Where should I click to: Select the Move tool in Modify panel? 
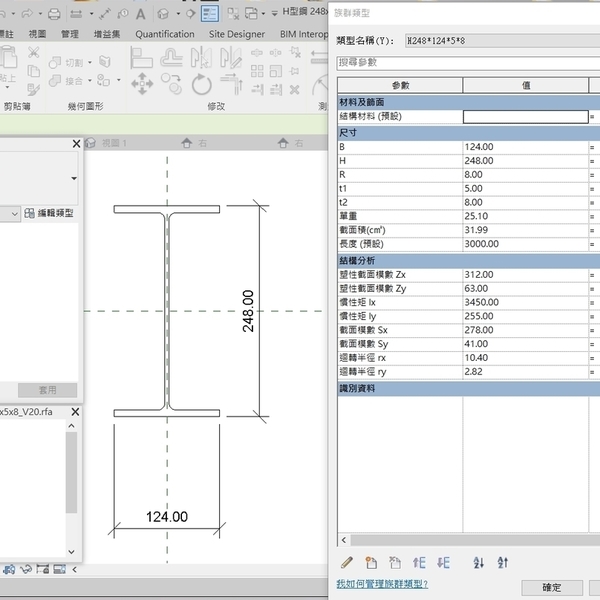[x=141, y=83]
